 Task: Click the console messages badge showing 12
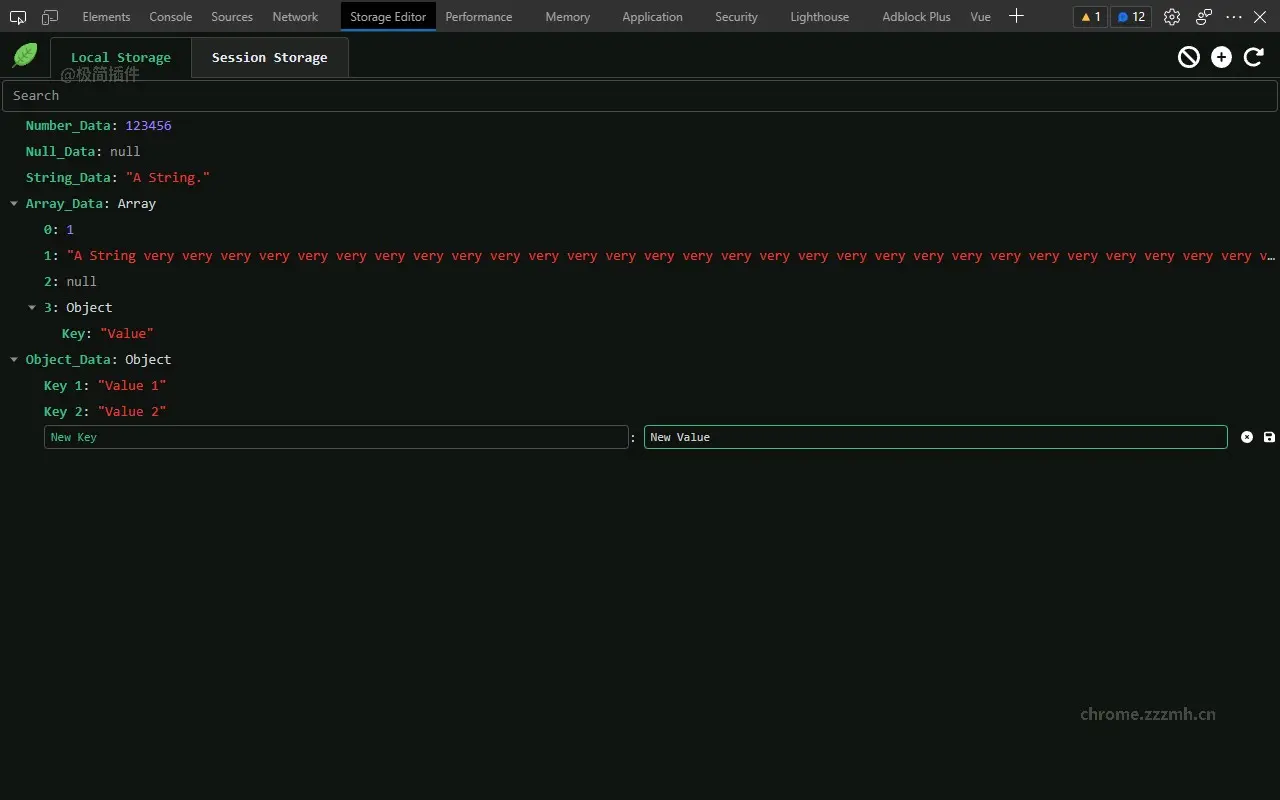tap(1130, 17)
